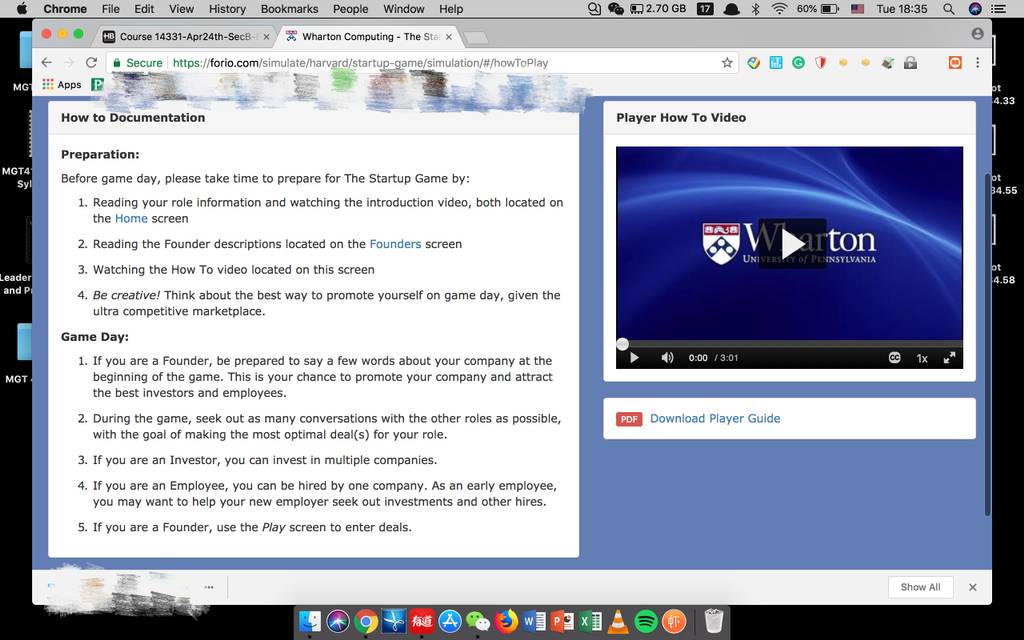Click the US flag input source icon
The image size is (1024, 640).
click(x=857, y=9)
